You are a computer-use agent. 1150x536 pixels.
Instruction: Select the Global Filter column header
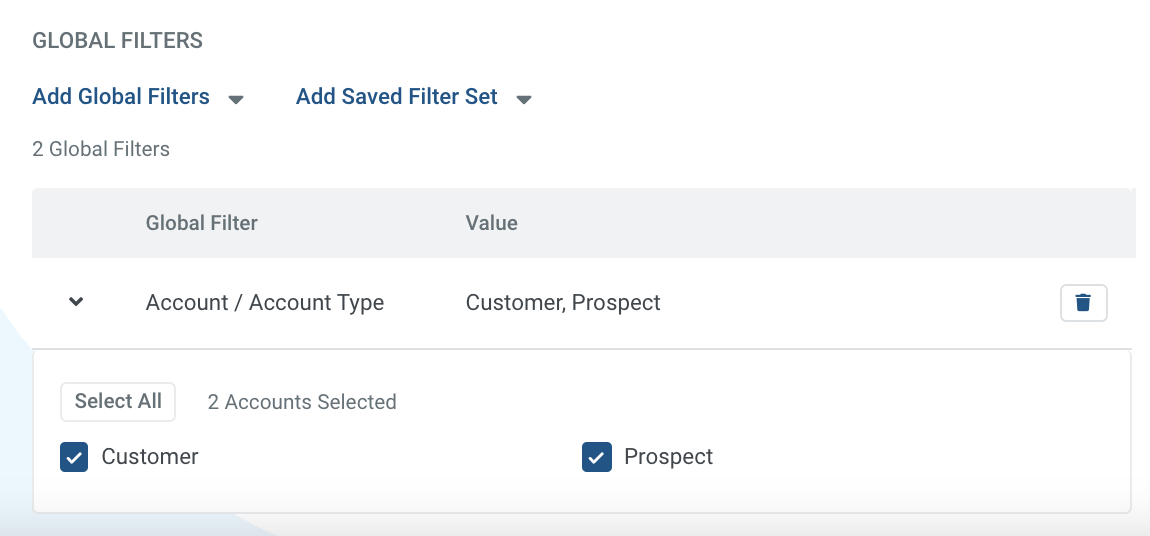[x=202, y=223]
